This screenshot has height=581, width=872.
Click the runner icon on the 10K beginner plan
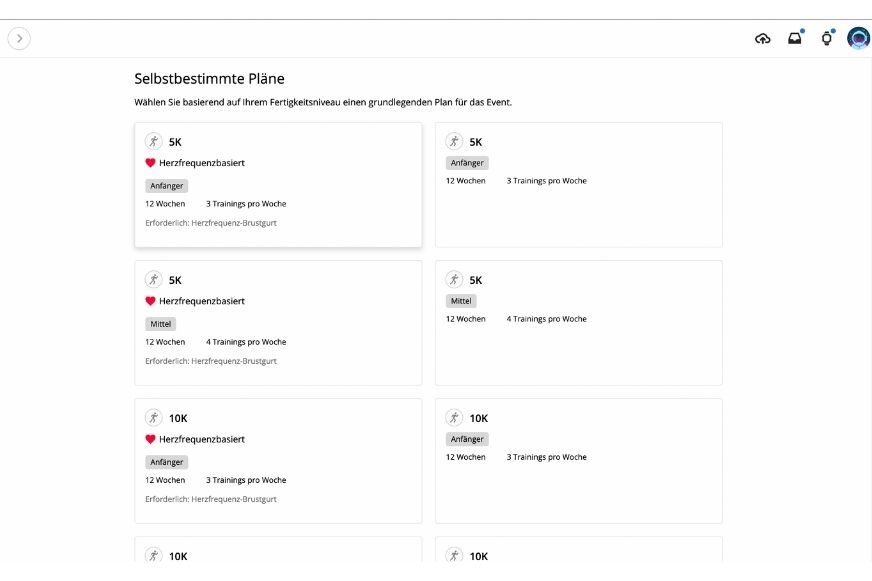pos(455,418)
